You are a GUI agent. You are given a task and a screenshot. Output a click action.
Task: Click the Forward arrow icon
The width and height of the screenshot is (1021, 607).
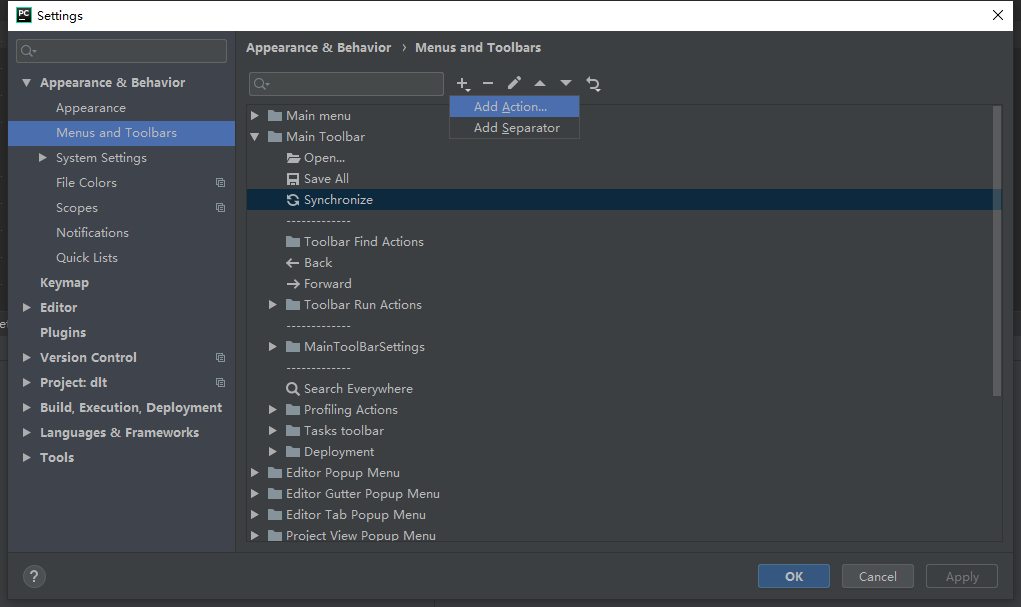(293, 284)
